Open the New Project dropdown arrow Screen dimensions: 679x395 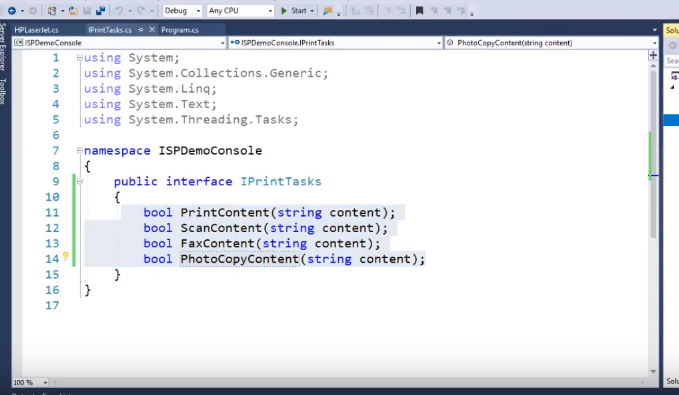62,10
